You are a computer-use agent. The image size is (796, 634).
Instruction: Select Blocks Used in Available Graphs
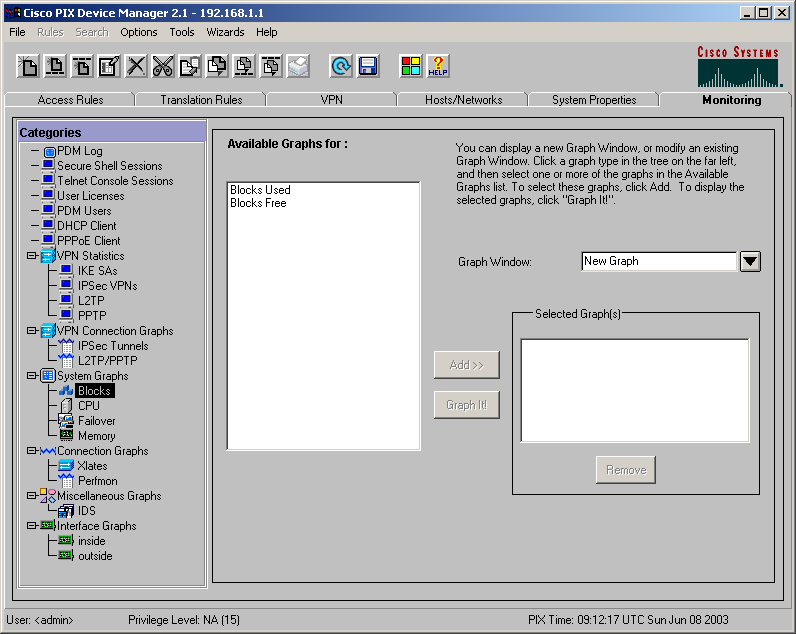(260, 189)
